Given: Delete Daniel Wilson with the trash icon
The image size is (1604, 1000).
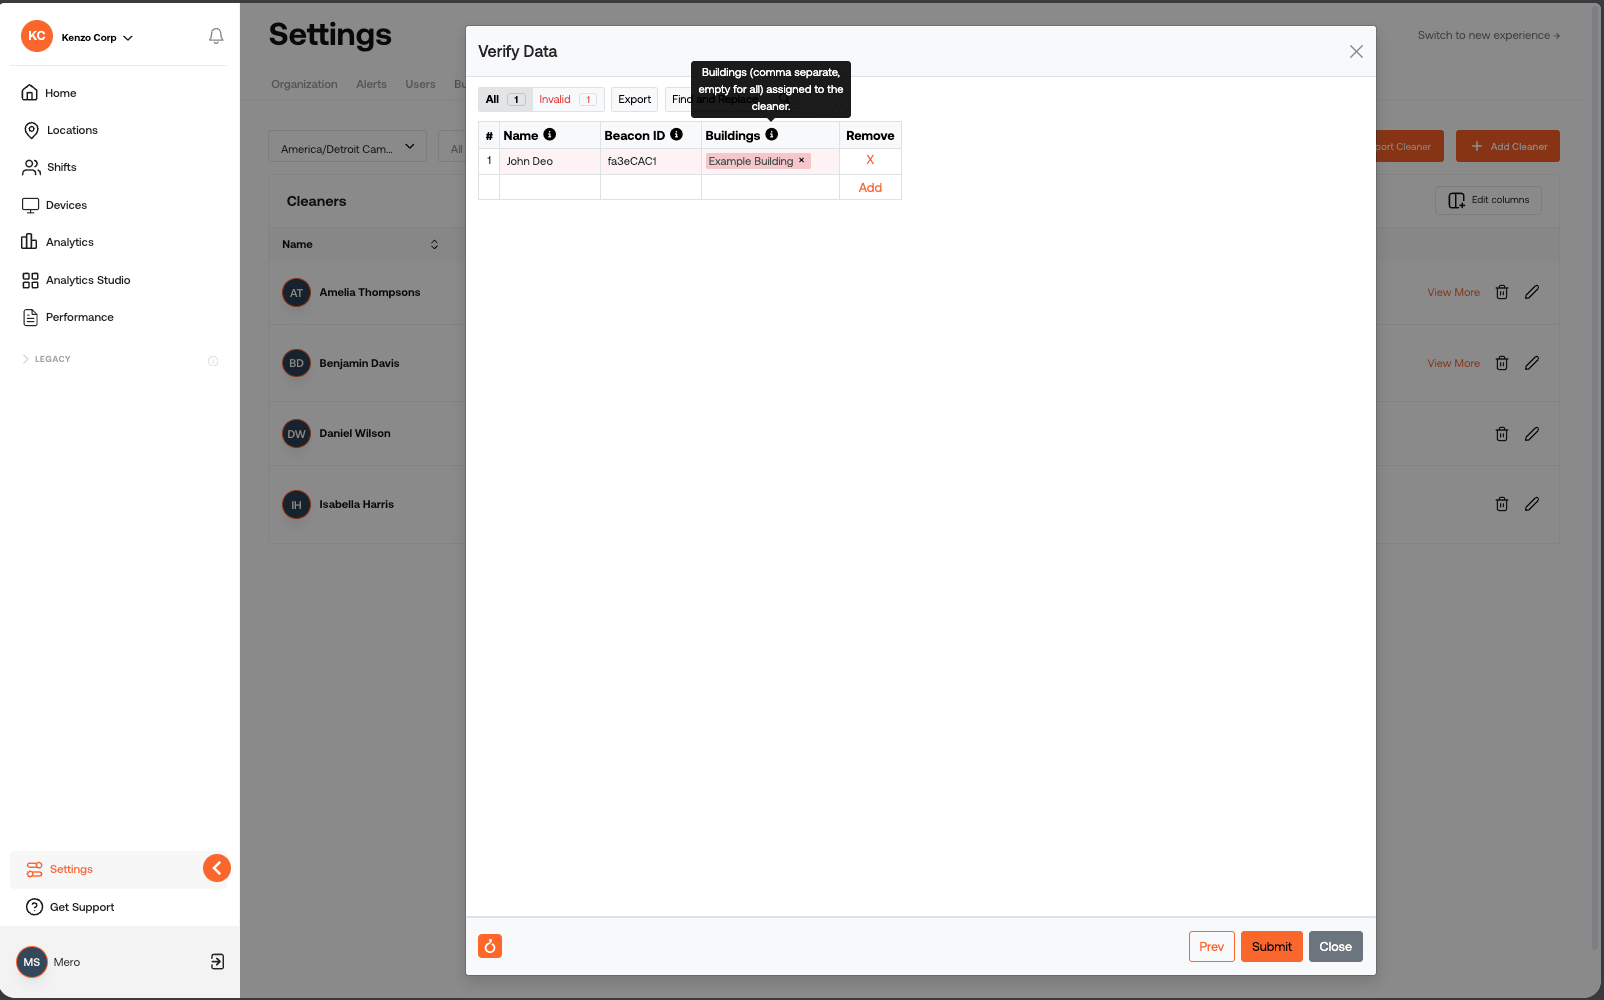Looking at the screenshot, I should [x=1501, y=434].
